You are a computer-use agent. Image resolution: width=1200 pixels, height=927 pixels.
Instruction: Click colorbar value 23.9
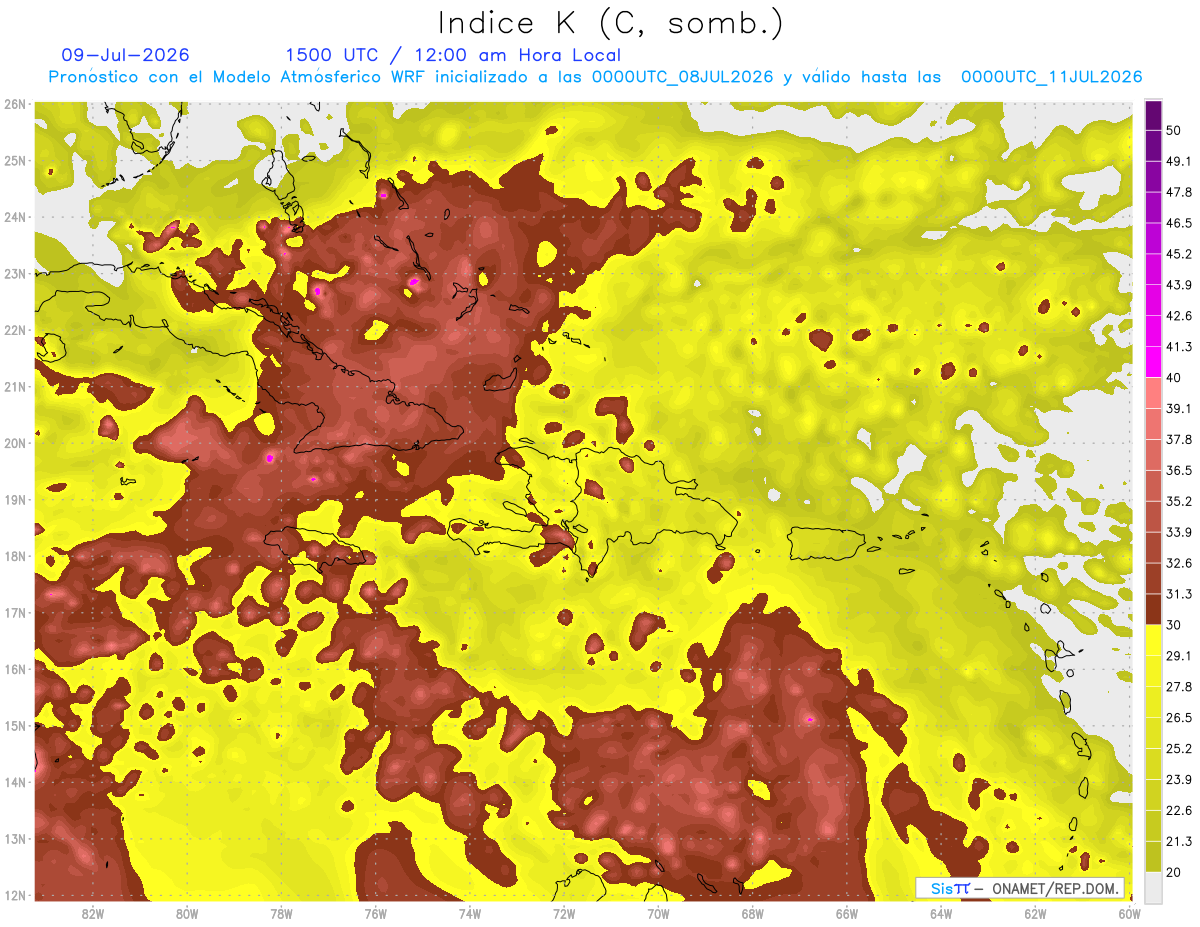(1178, 780)
